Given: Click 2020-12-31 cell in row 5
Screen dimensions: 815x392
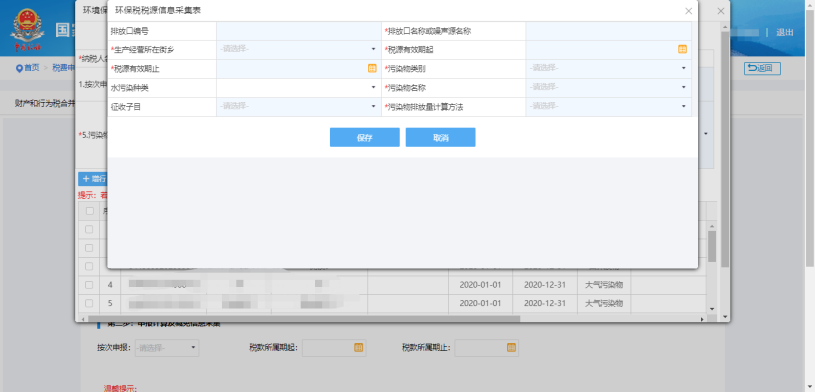Looking at the screenshot, I should [545, 303].
